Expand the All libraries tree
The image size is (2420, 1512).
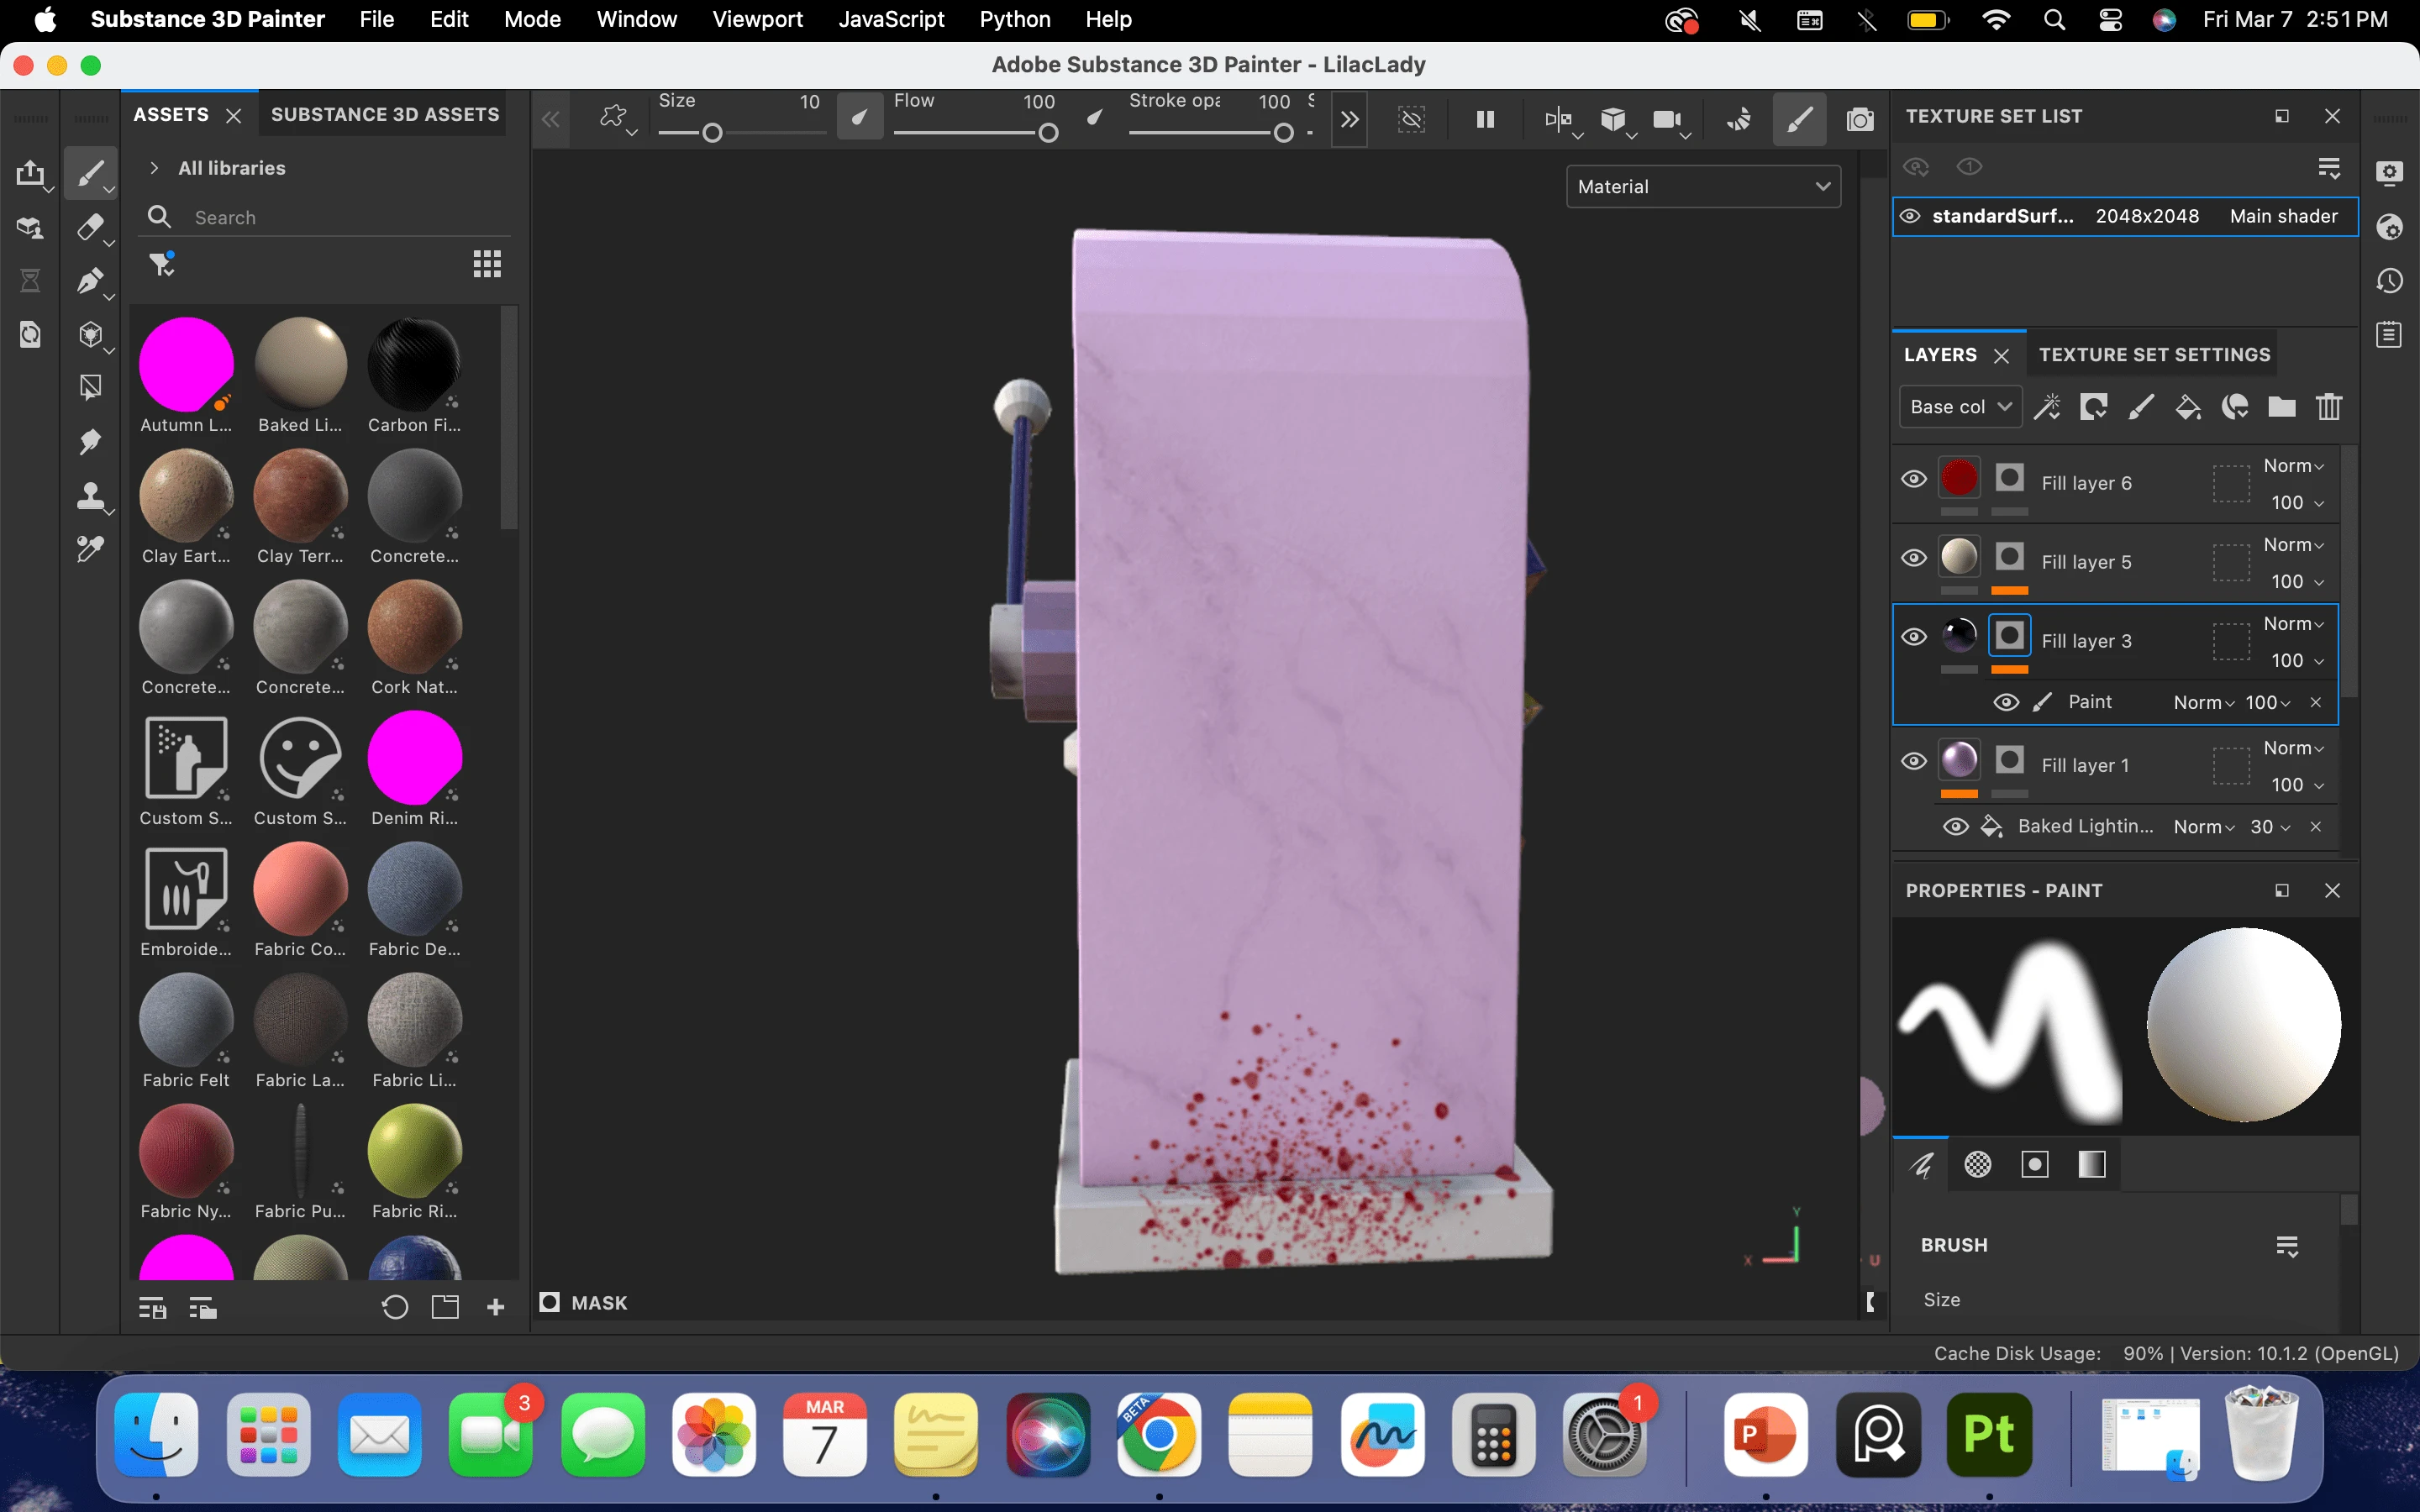point(154,168)
